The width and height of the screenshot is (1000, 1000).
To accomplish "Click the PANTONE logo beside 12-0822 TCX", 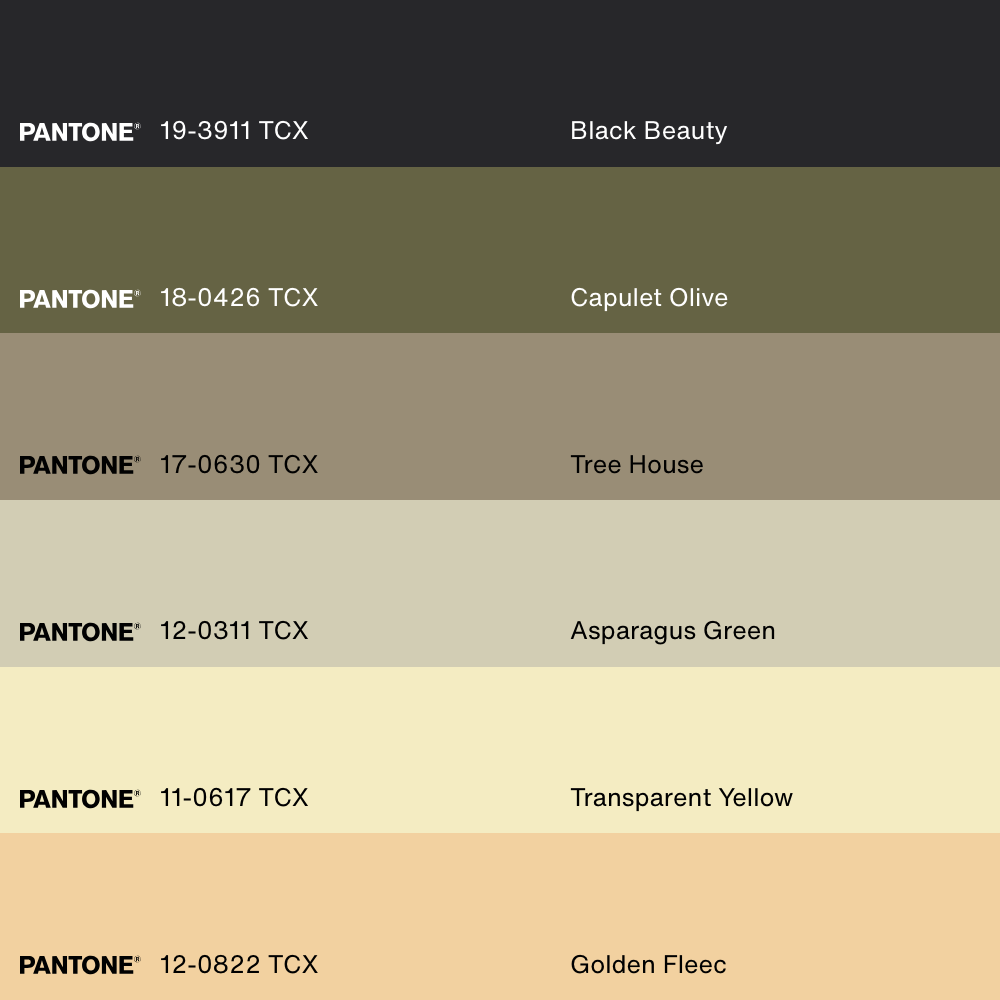I will tap(80, 965).
